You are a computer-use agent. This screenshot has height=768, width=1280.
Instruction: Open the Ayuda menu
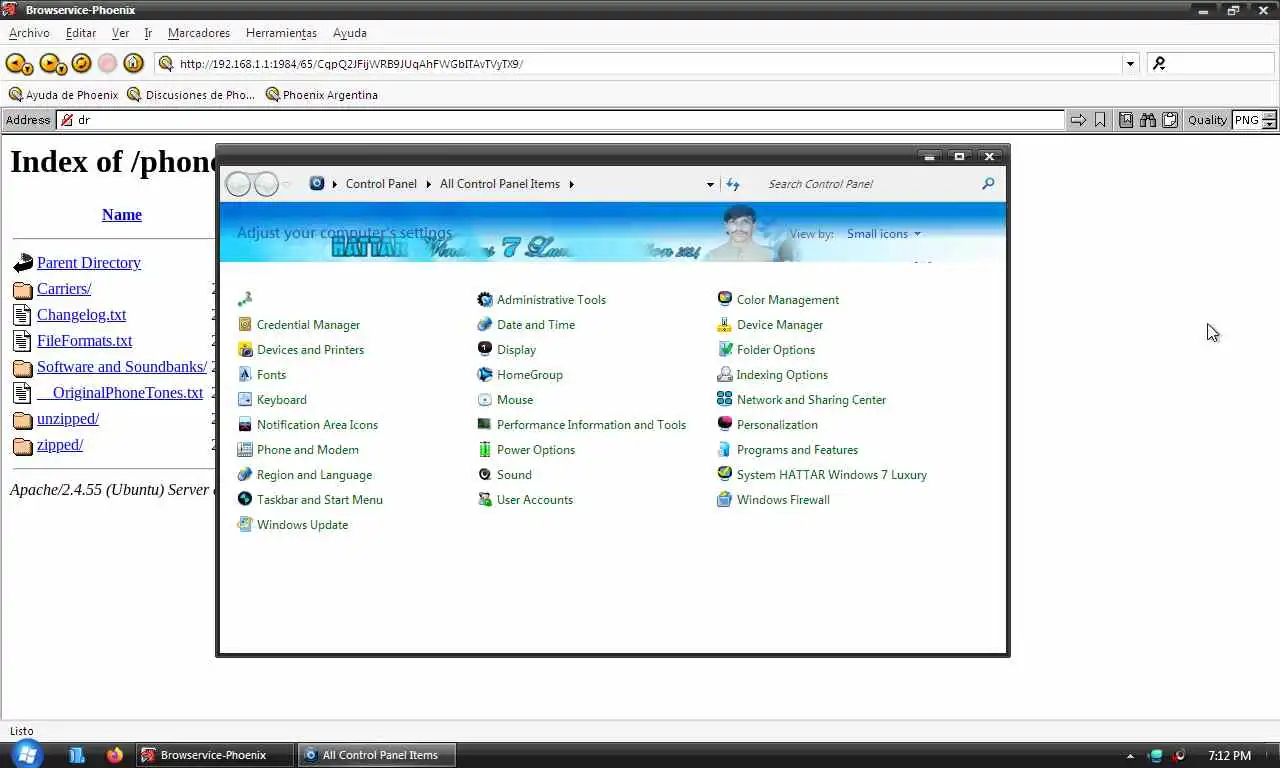coord(350,33)
